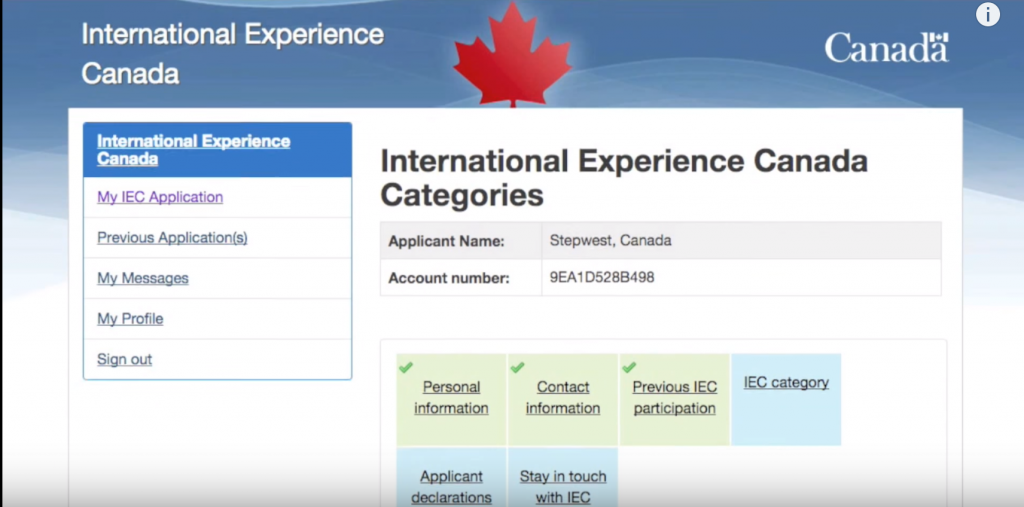Open the Applicant declarations section
1024x507 pixels.
451,486
